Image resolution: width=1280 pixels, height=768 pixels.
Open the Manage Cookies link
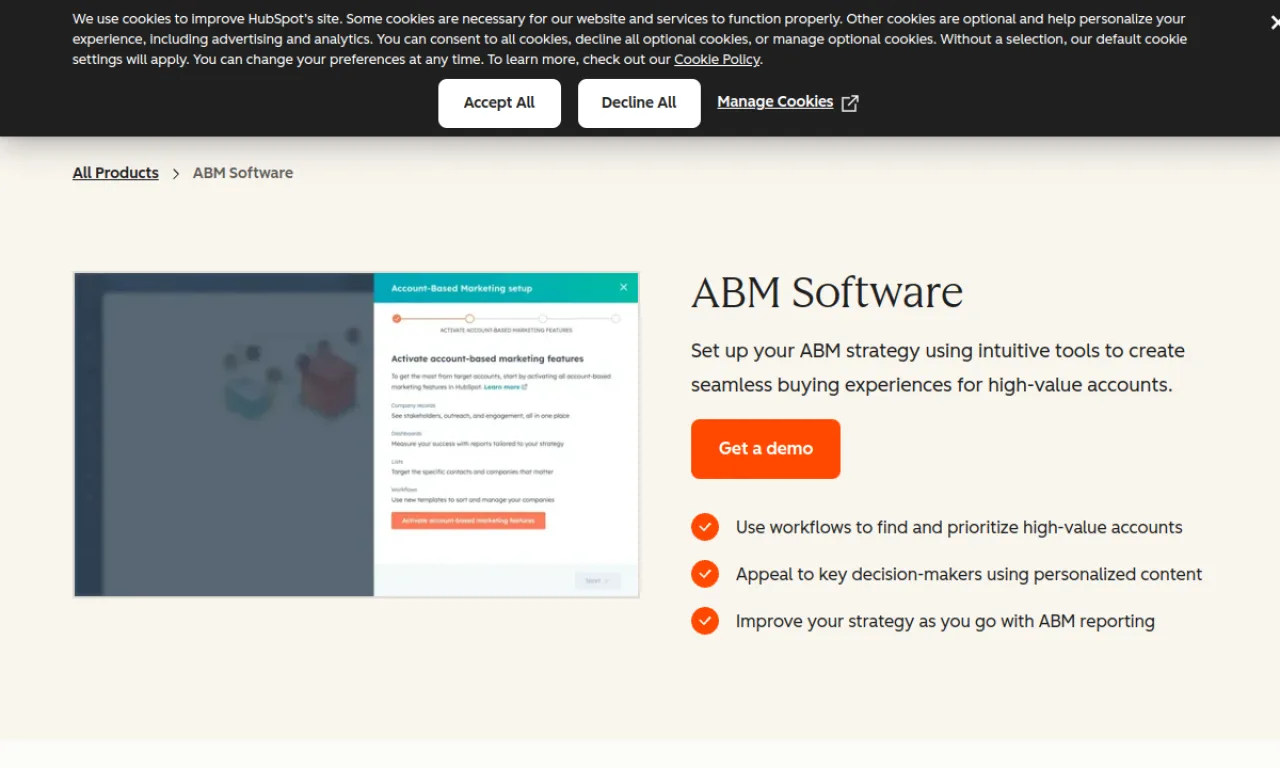pyautogui.click(x=775, y=102)
